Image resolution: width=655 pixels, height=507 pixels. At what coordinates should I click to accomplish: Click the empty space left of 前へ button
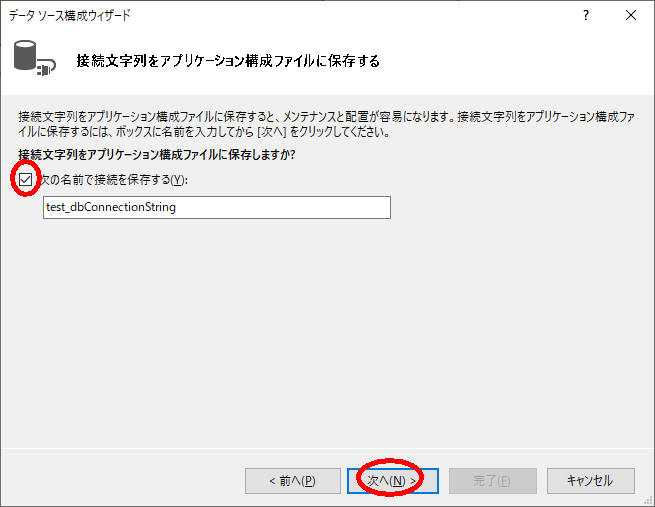coord(130,480)
